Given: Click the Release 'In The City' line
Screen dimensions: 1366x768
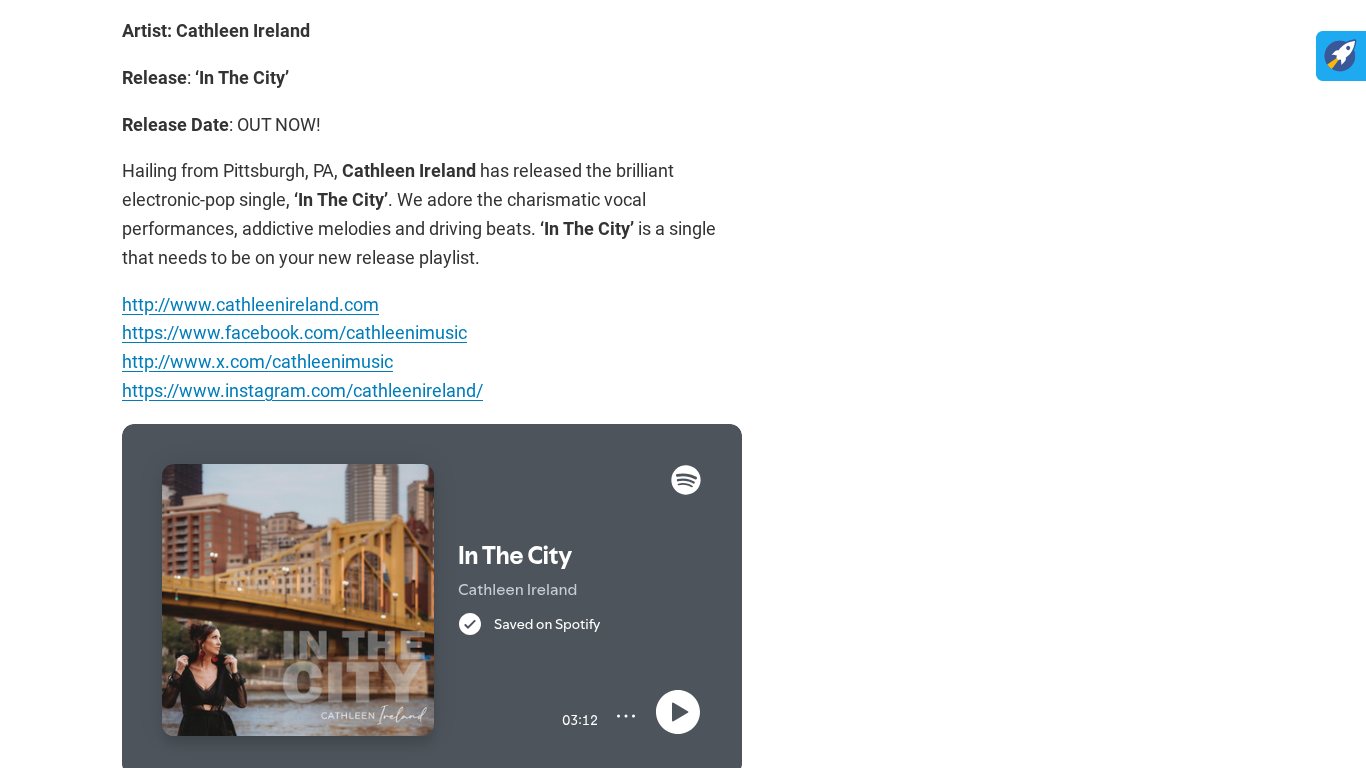Looking at the screenshot, I should (205, 78).
